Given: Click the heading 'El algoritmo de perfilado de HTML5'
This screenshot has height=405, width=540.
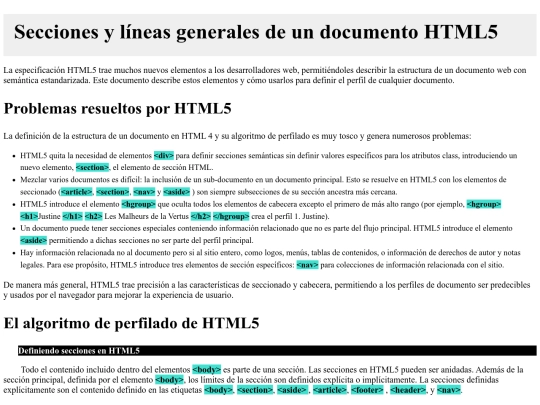Looking at the screenshot, I should 131,323.
